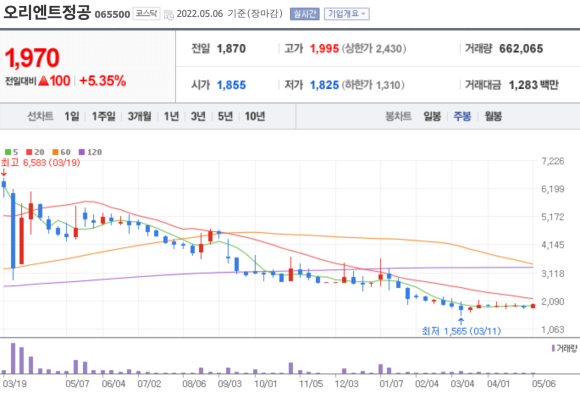Click the high price value 1,995
This screenshot has width=580, height=393.
pyautogui.click(x=324, y=49)
